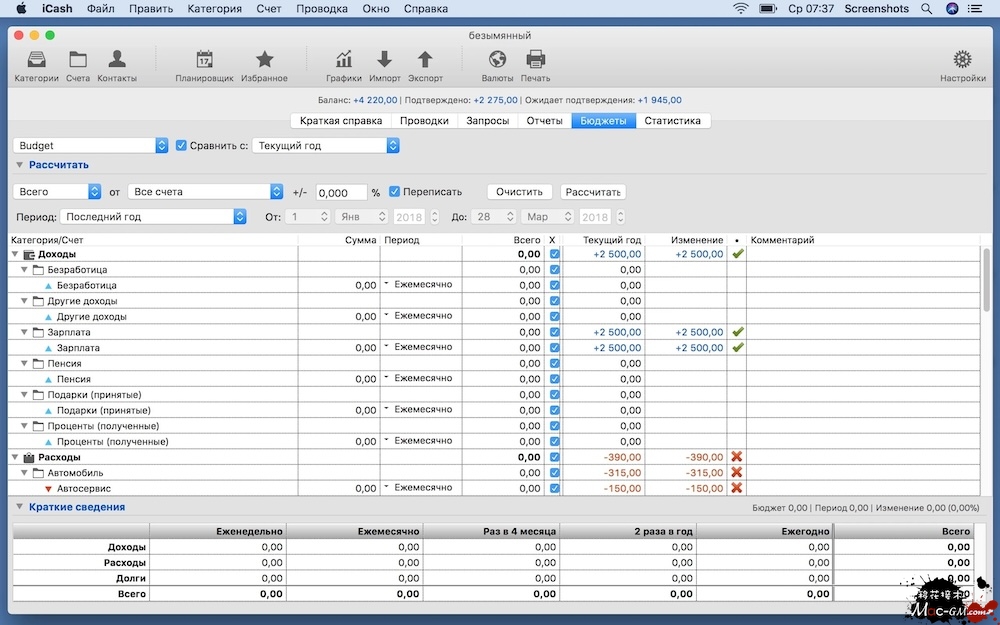Click the Счета folder icon
This screenshot has width=1000, height=625.
click(78, 60)
